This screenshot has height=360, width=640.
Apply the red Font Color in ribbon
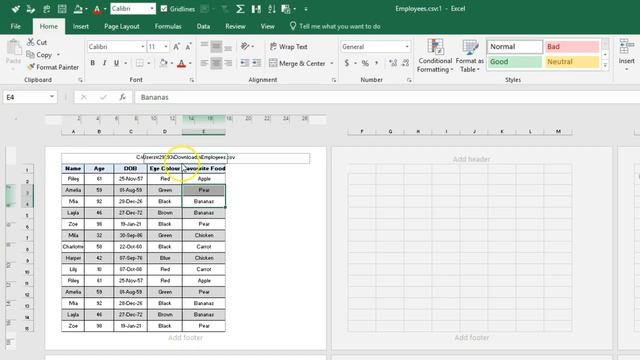(182, 63)
